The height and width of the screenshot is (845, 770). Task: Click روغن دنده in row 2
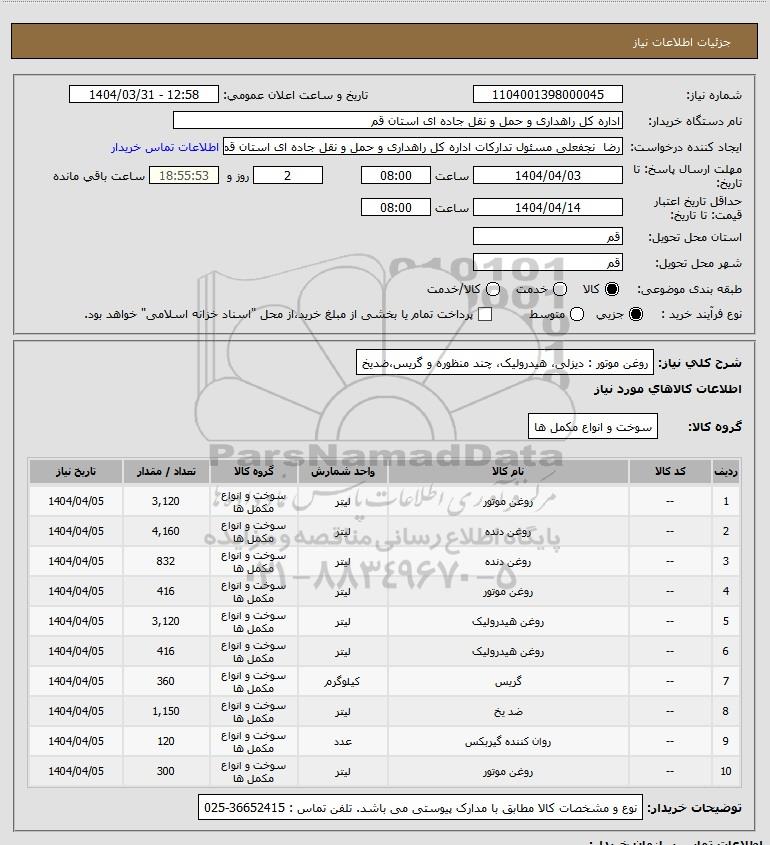[x=508, y=531]
